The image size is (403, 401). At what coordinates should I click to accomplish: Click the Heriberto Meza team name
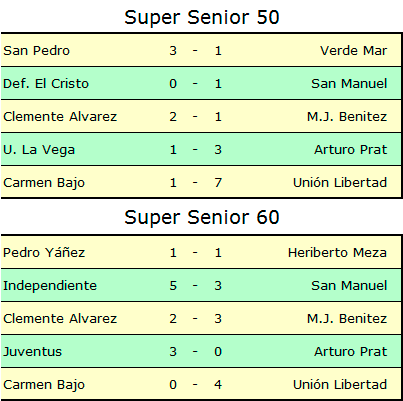point(337,253)
